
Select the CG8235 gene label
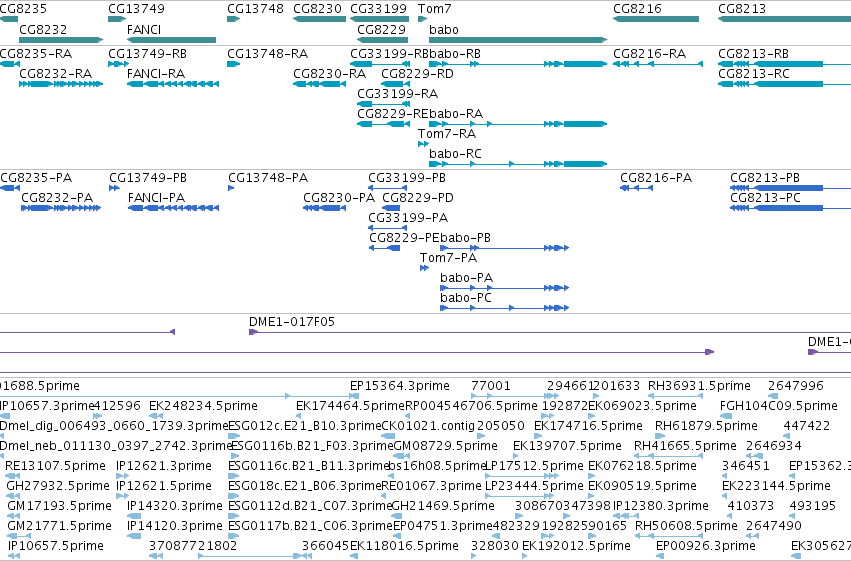[23, 9]
